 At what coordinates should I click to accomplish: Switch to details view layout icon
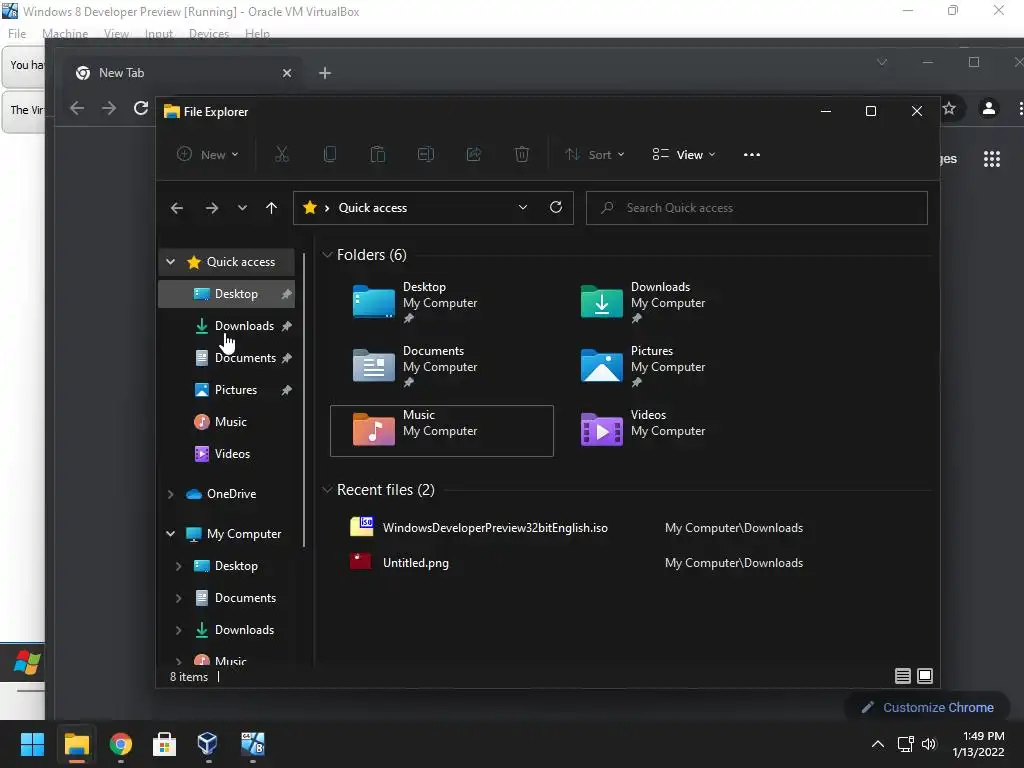click(903, 676)
